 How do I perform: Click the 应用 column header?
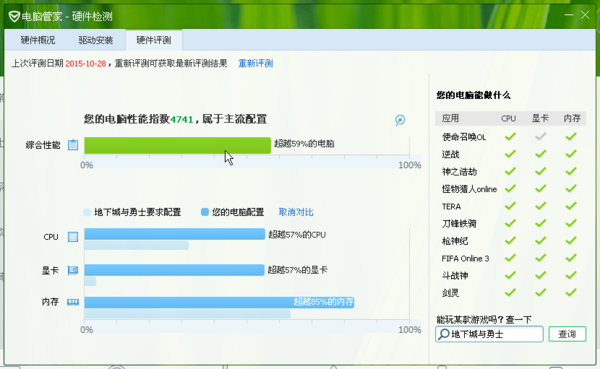pos(450,118)
